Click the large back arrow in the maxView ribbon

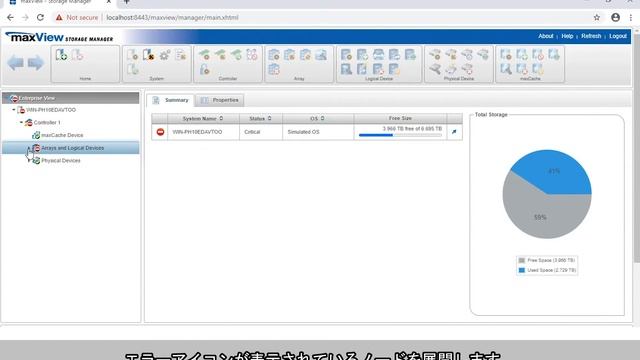click(x=16, y=63)
